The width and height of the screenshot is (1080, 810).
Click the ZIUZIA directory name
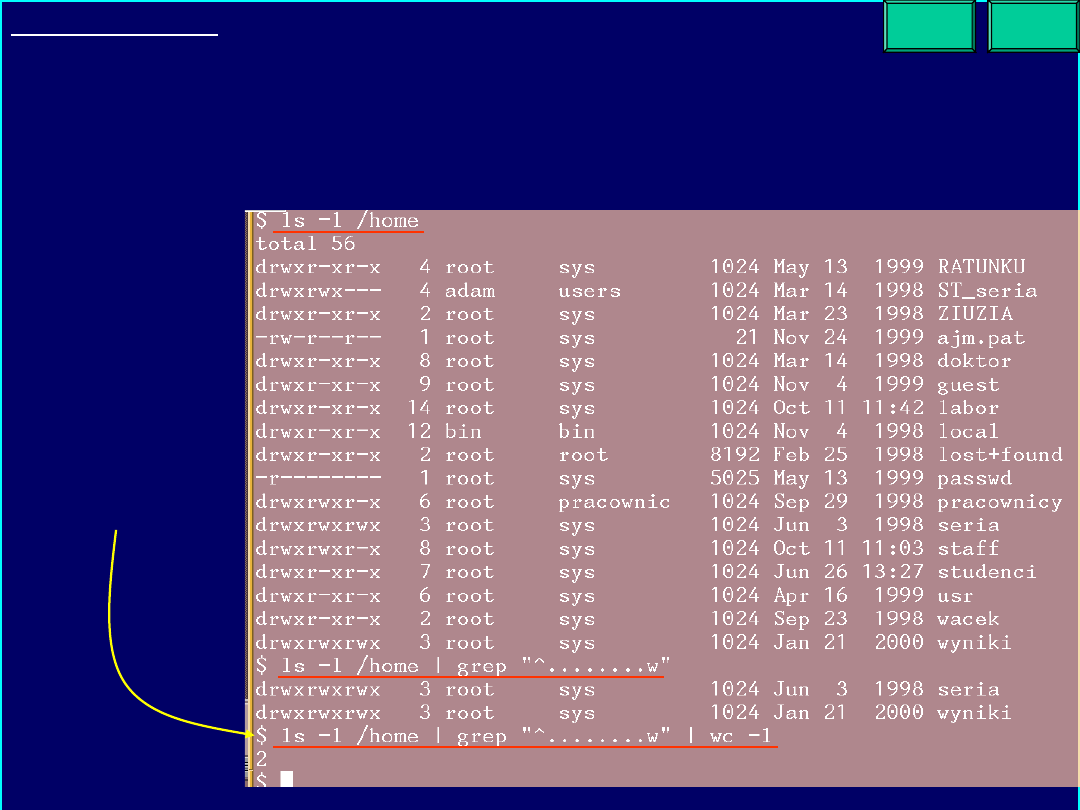click(x=974, y=314)
